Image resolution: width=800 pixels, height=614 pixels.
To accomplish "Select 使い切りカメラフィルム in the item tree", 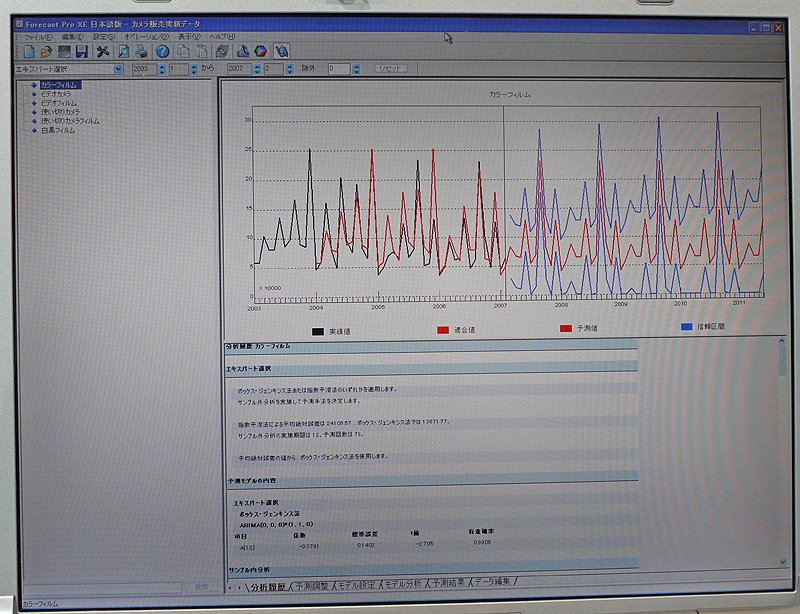I will [70, 121].
